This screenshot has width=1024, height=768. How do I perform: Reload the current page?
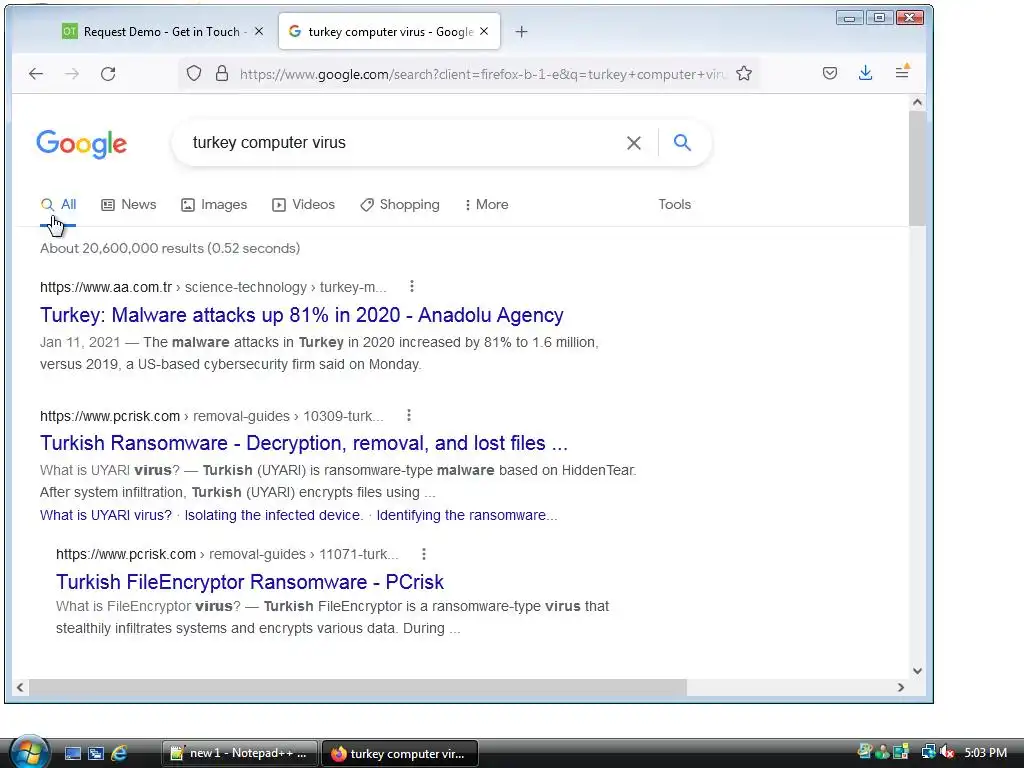pos(108,74)
